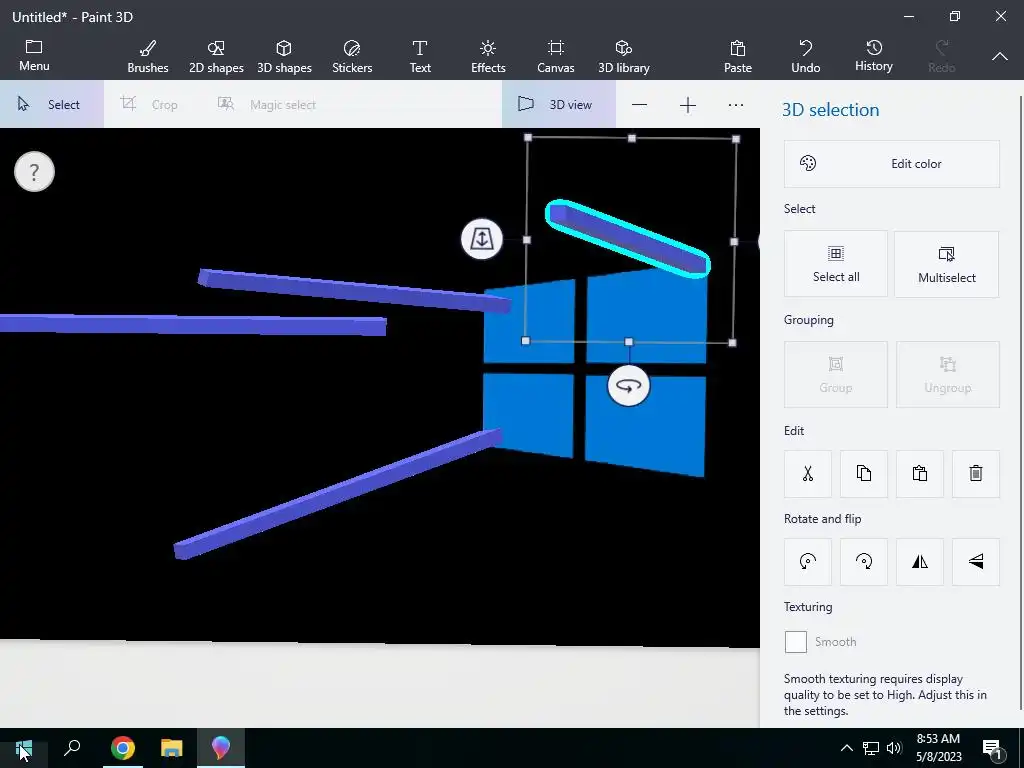Image resolution: width=1024 pixels, height=768 pixels.
Task: Open the more options ellipsis menu
Action: pyautogui.click(x=736, y=105)
